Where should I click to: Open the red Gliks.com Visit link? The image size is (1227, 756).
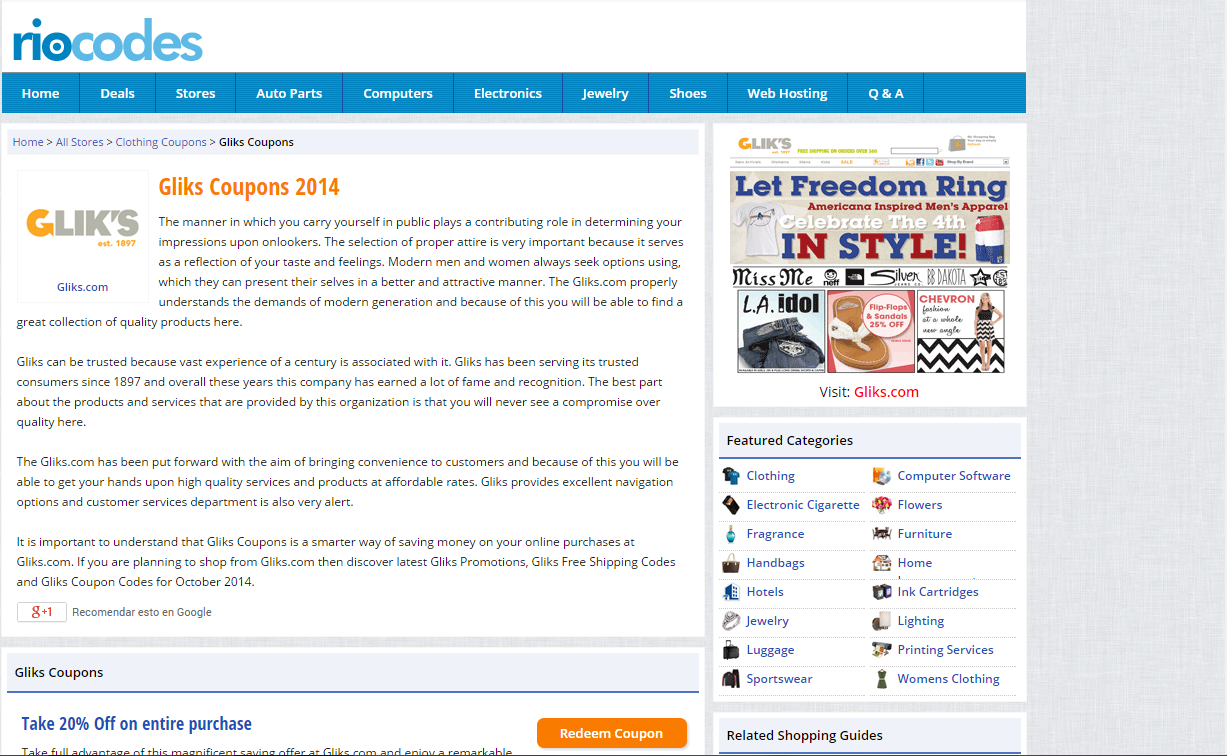click(x=886, y=392)
